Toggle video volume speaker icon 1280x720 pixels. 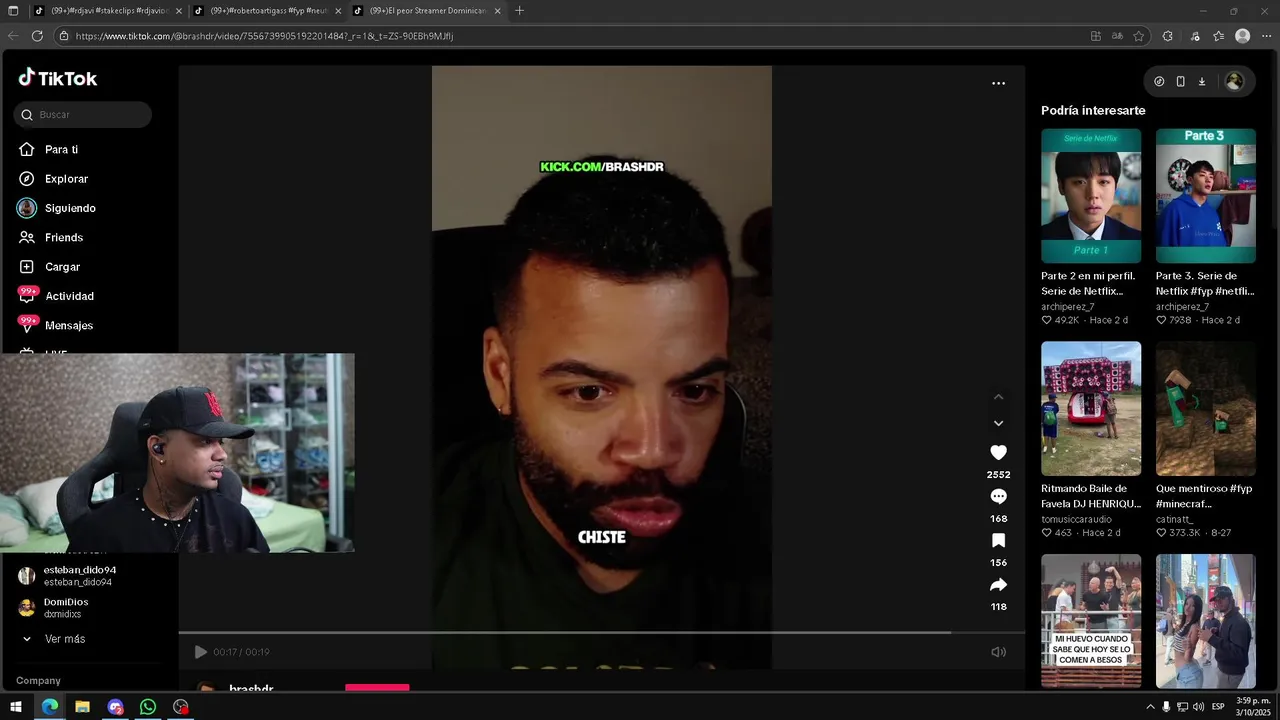(x=998, y=652)
